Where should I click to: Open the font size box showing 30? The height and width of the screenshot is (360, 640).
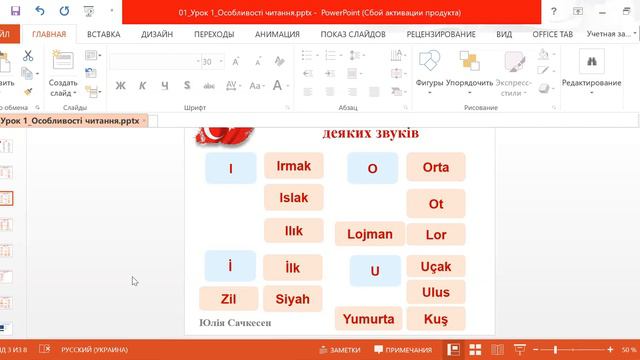pyautogui.click(x=213, y=62)
